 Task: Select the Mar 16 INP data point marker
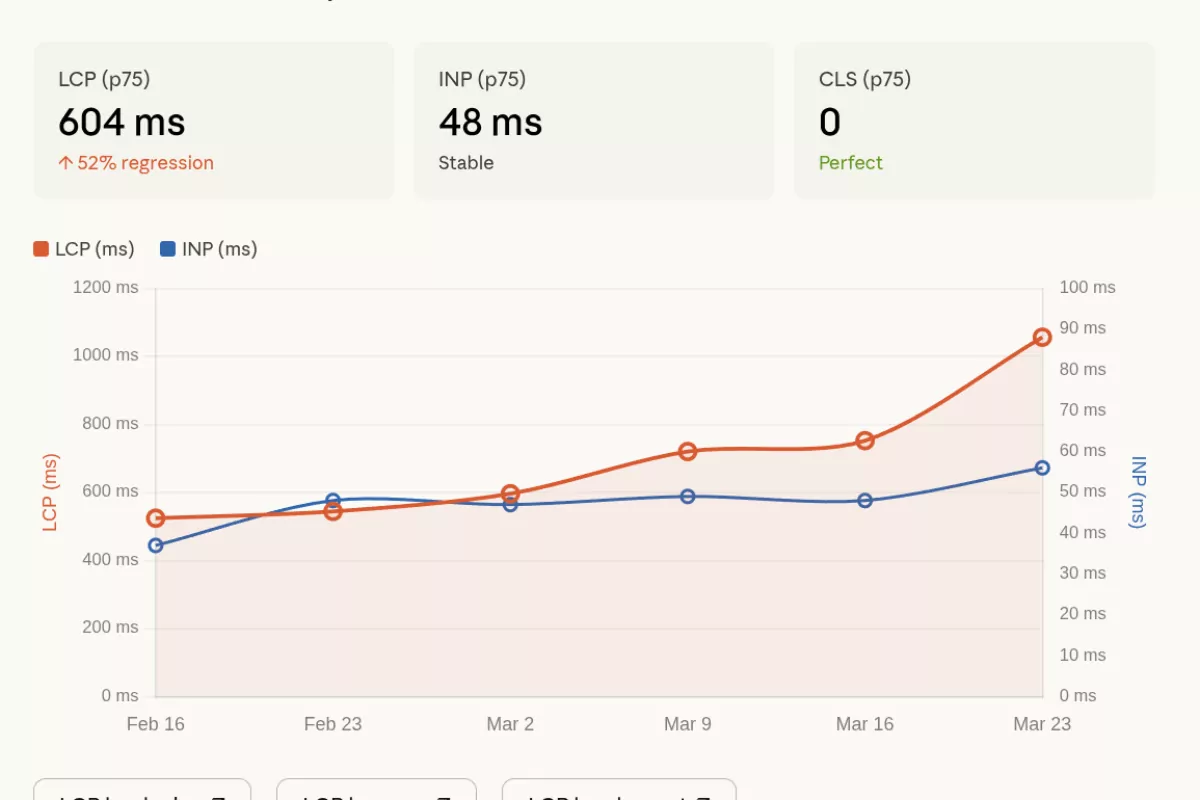(864, 500)
